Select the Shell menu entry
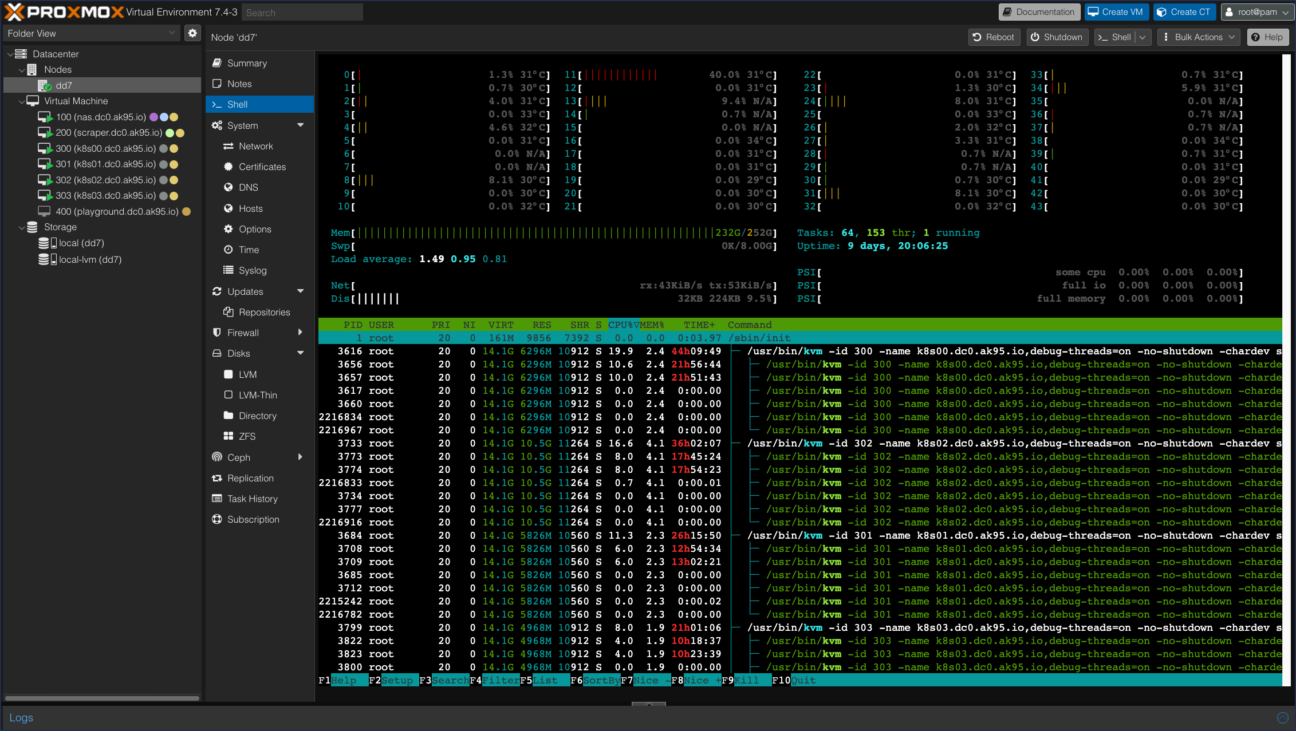The height and width of the screenshot is (731, 1296). (259, 104)
